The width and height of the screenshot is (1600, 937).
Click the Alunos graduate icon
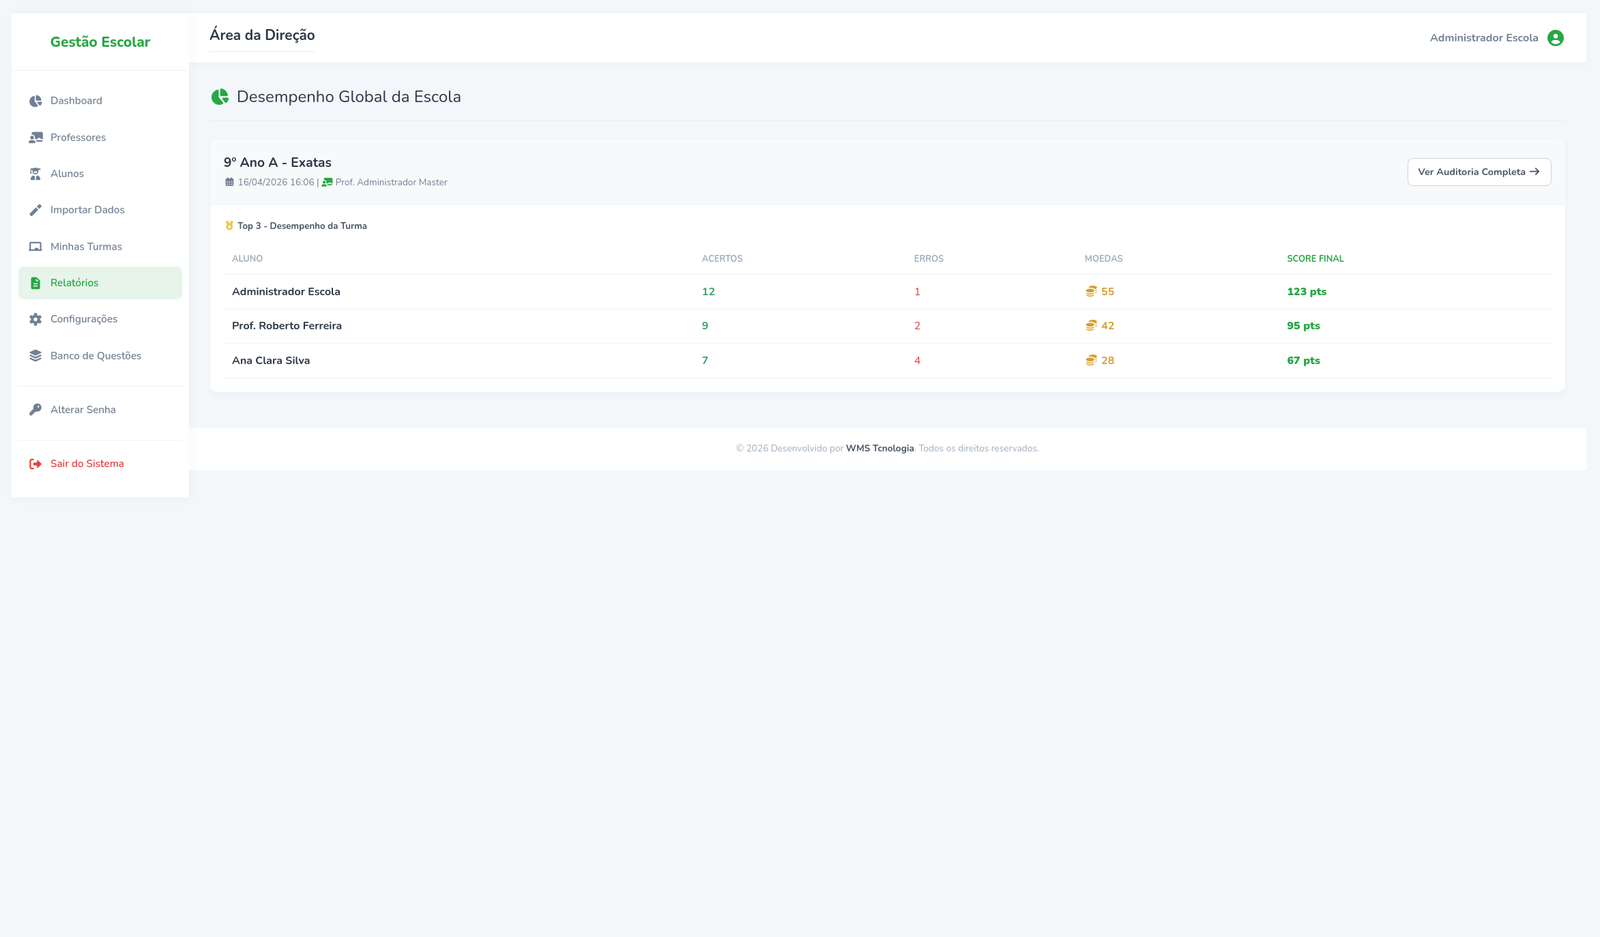click(35, 174)
